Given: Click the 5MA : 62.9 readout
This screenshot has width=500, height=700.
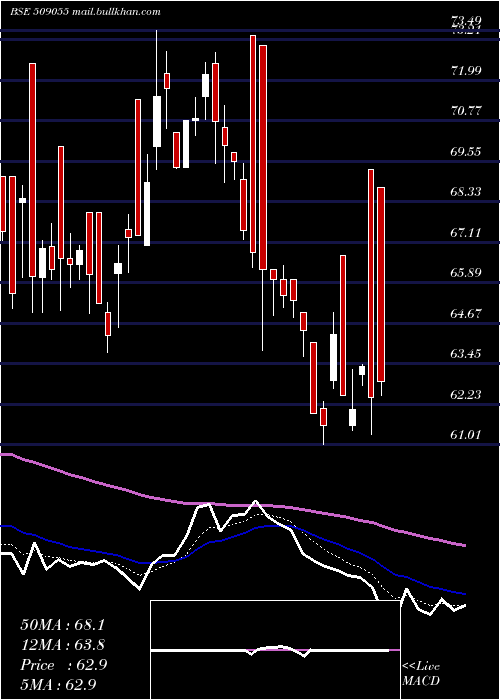Looking at the screenshot, I should [x=58, y=685].
